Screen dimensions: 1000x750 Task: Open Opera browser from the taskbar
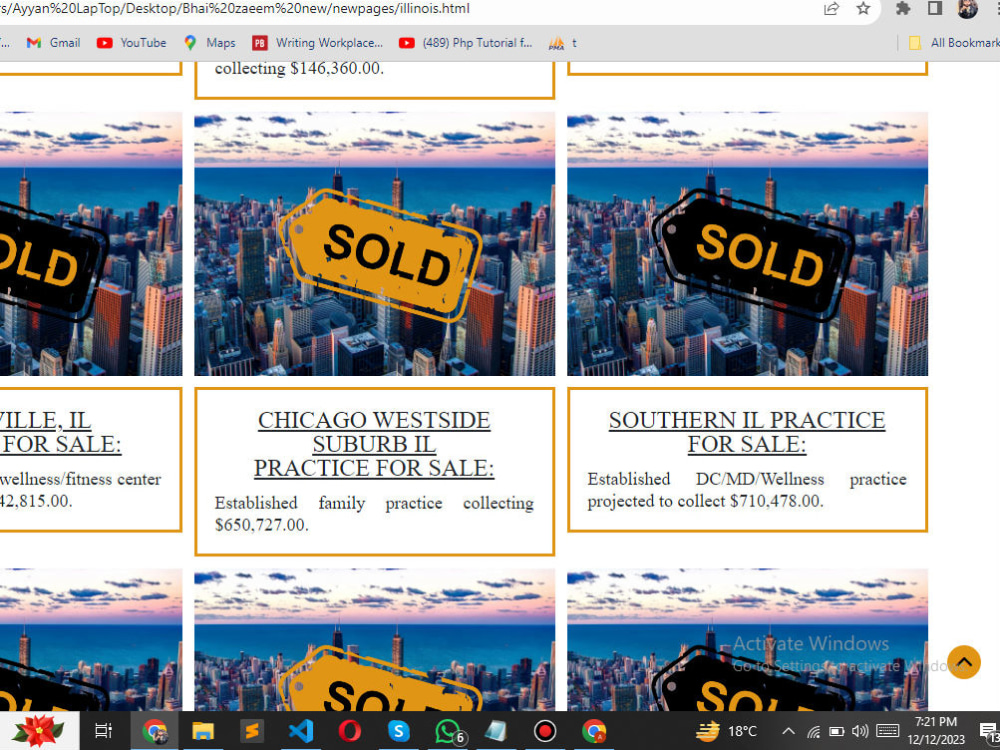point(349,731)
